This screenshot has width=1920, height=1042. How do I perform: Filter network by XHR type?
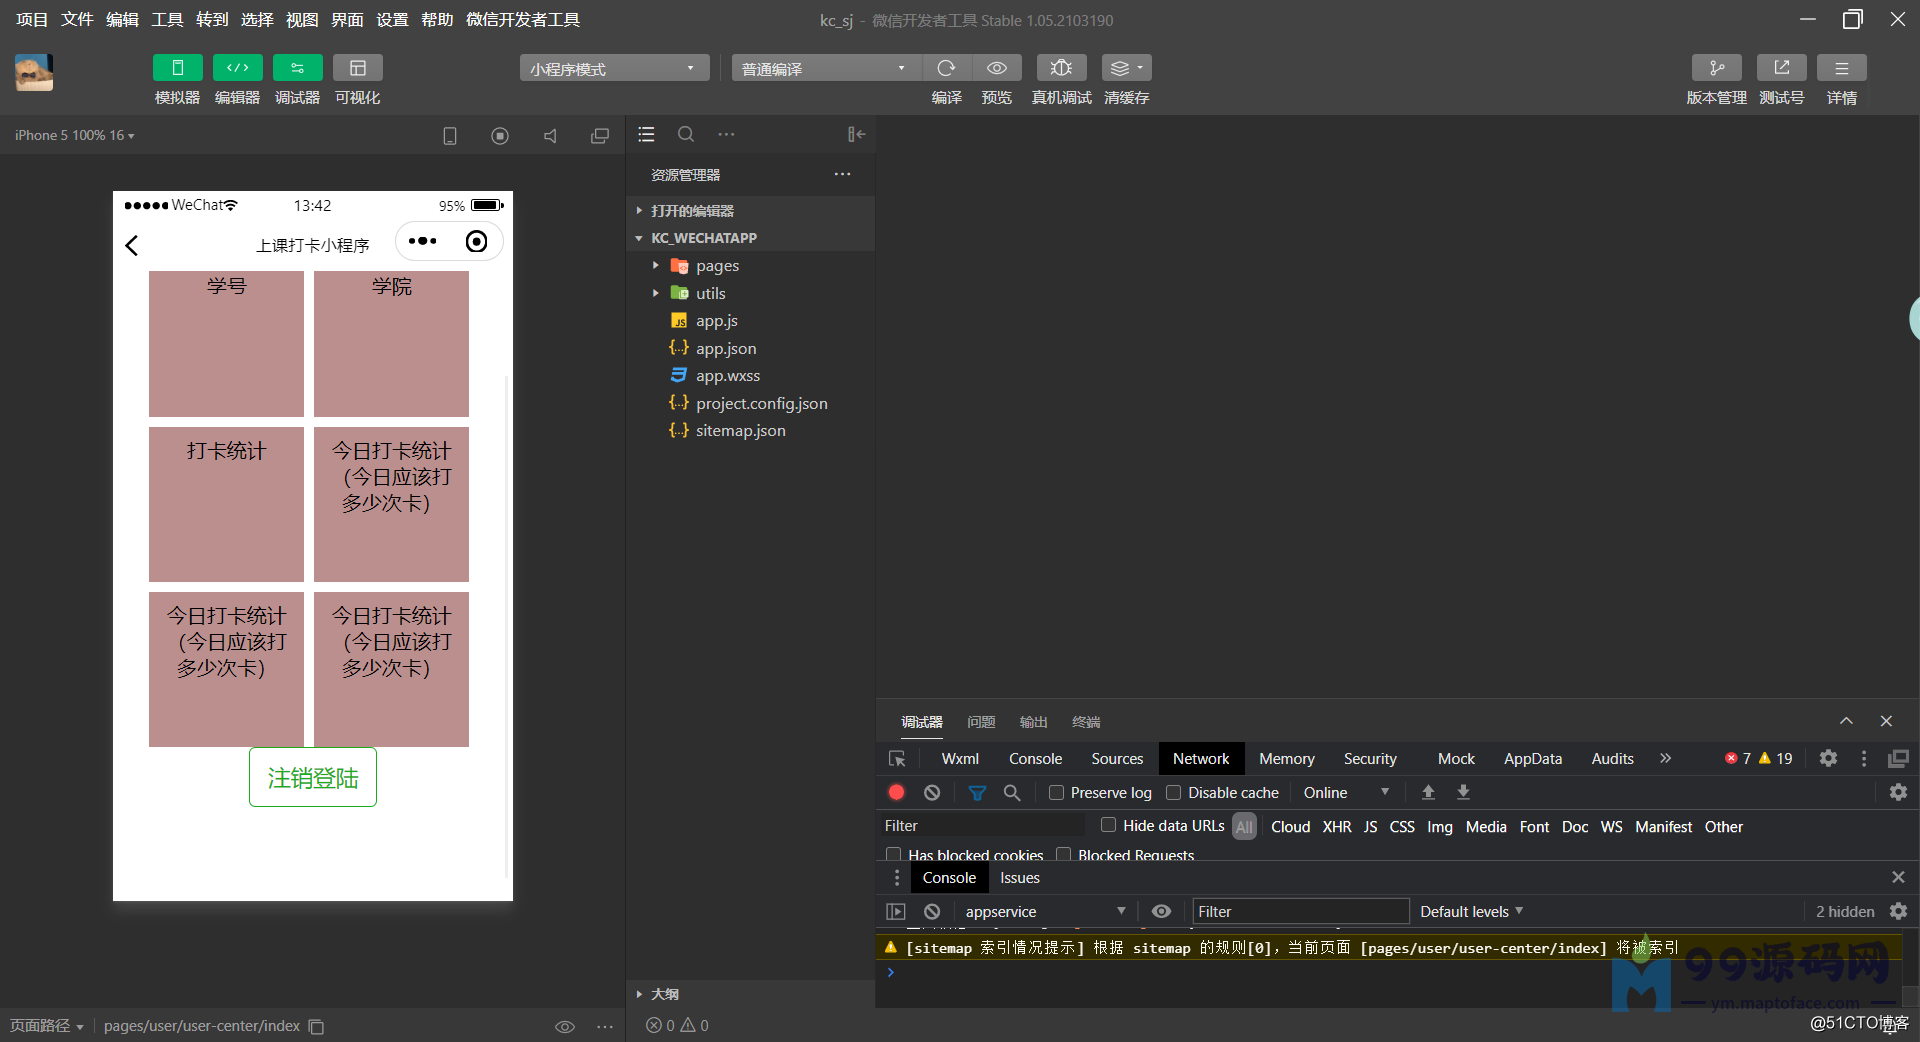click(x=1337, y=827)
